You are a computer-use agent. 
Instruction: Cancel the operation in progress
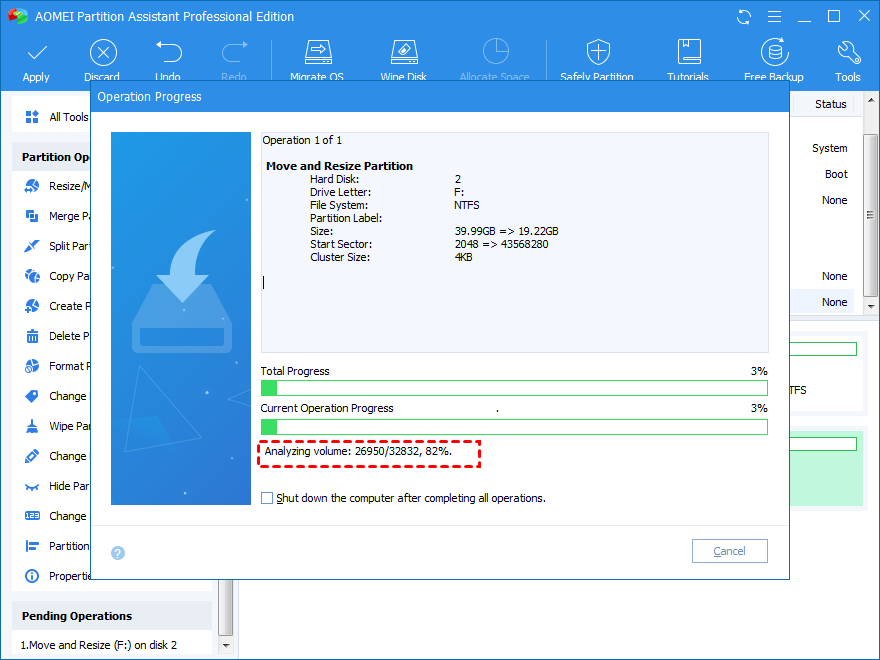click(x=730, y=551)
